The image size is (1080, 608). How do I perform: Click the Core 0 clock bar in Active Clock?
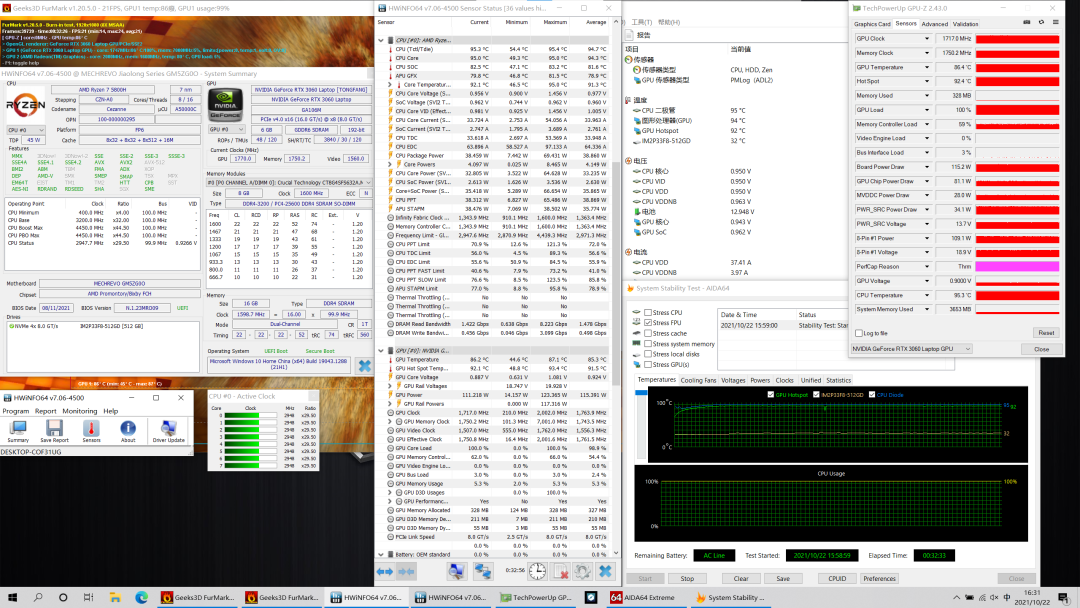coord(251,415)
